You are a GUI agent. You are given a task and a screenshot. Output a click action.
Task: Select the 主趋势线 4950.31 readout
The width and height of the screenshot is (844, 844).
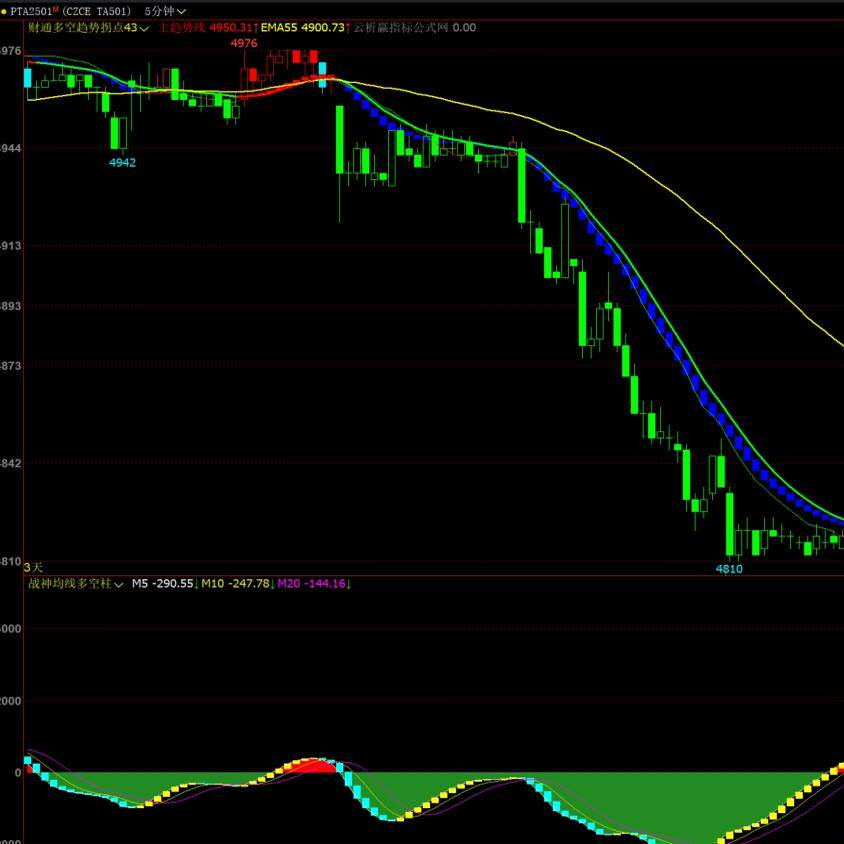pyautogui.click(x=209, y=27)
